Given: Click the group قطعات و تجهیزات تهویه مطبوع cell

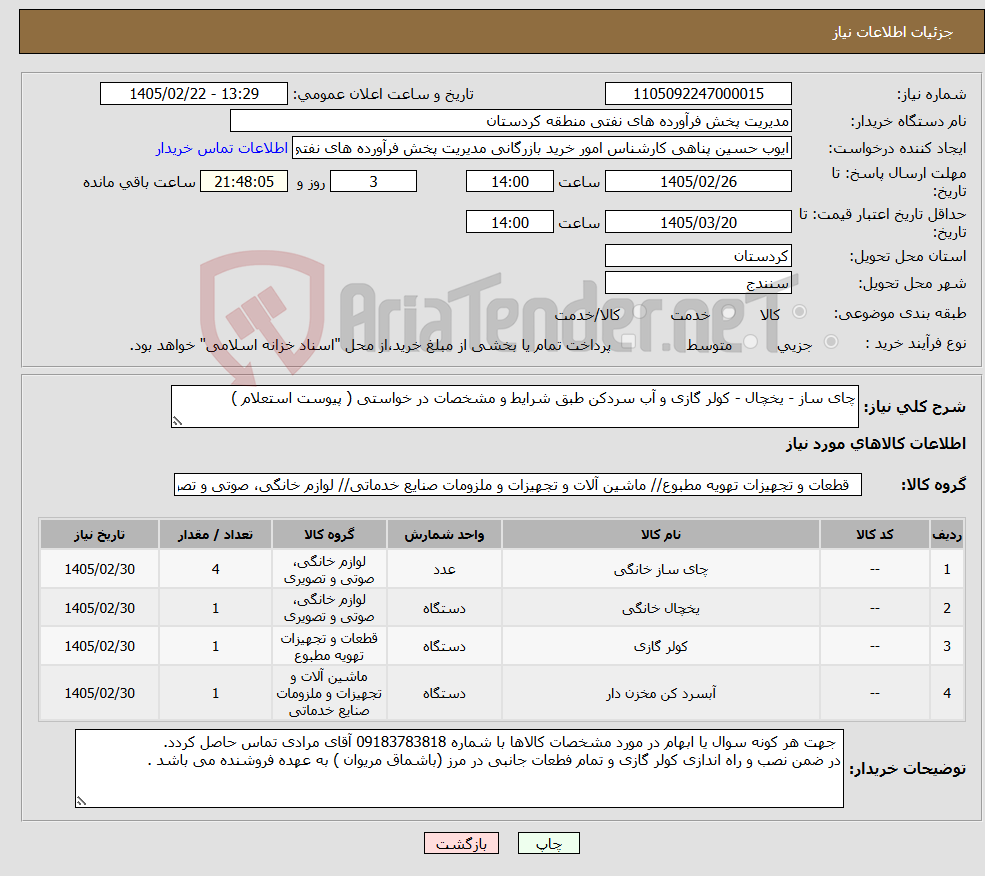Looking at the screenshot, I should 329,646.
